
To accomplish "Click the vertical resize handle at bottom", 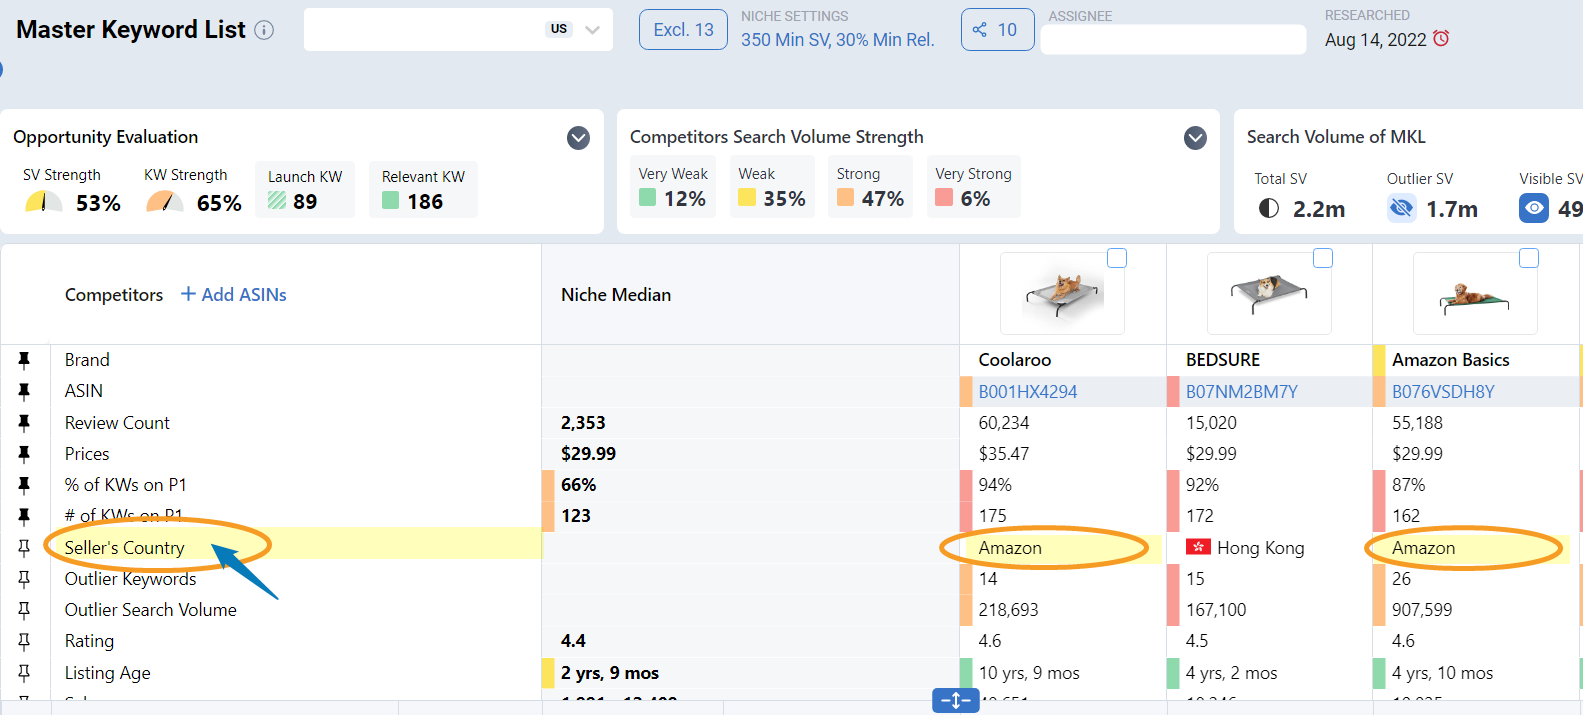I will tap(955, 701).
